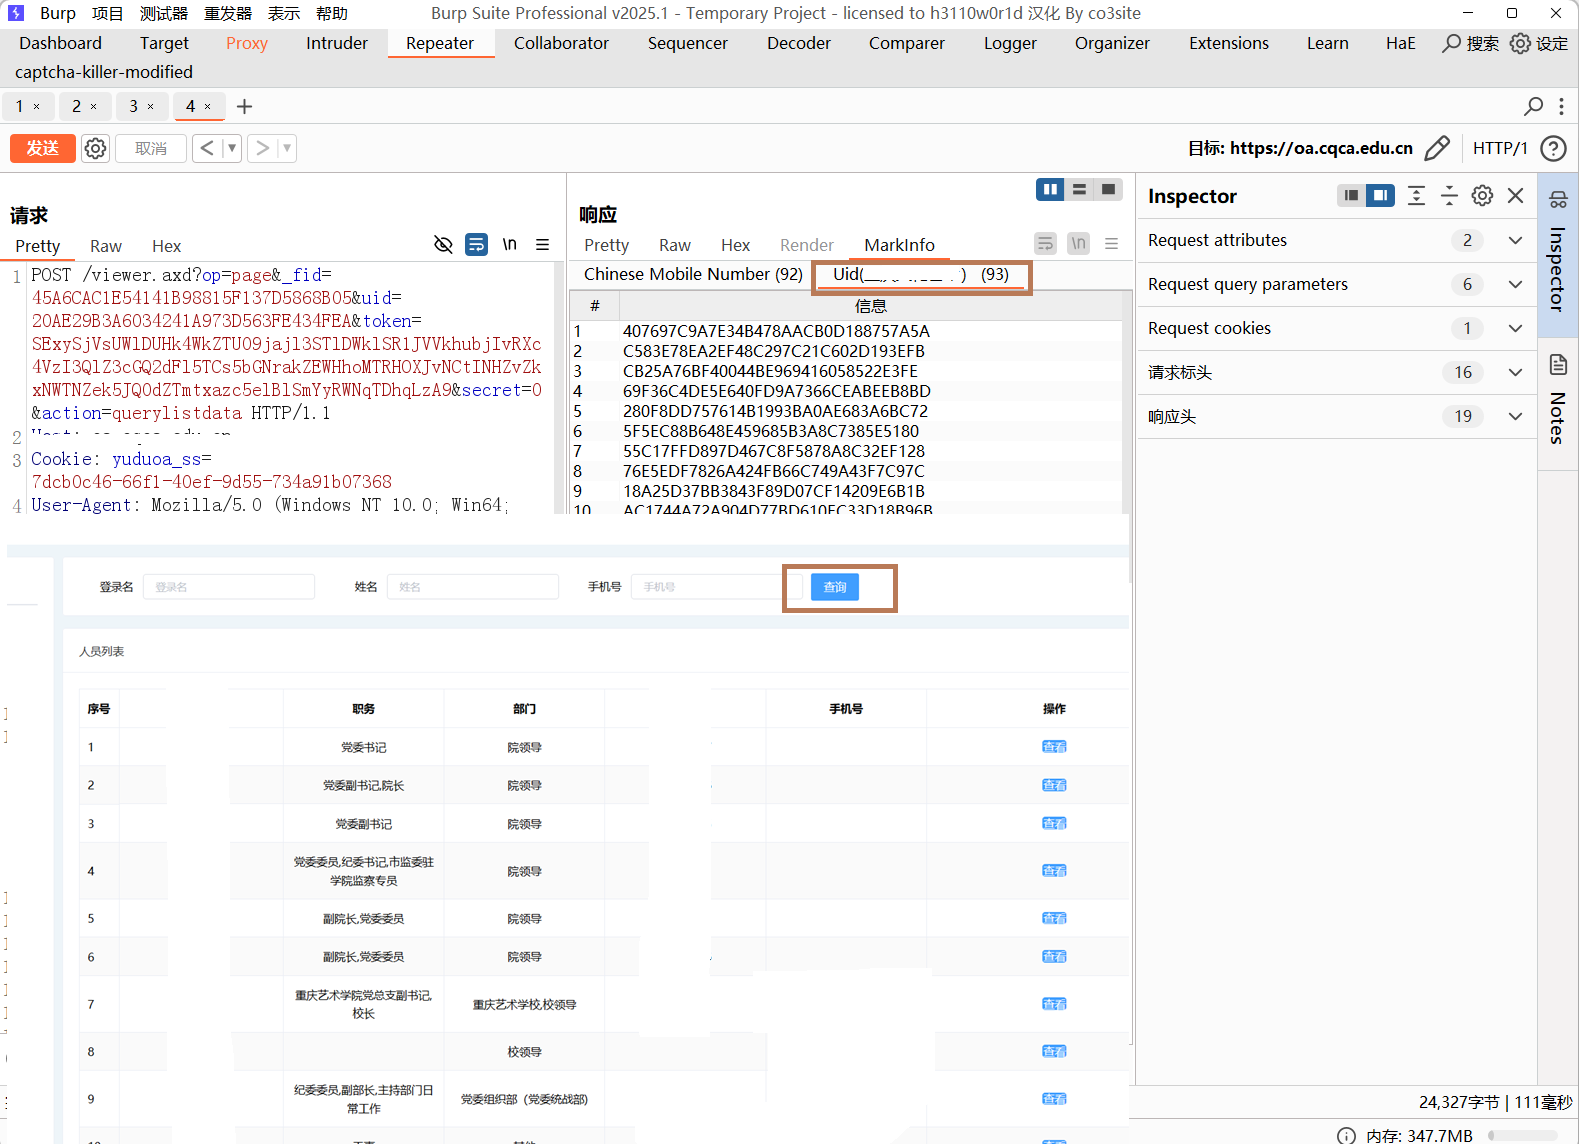Click the 登录名 login name input field
The image size is (1579, 1144).
(229, 587)
